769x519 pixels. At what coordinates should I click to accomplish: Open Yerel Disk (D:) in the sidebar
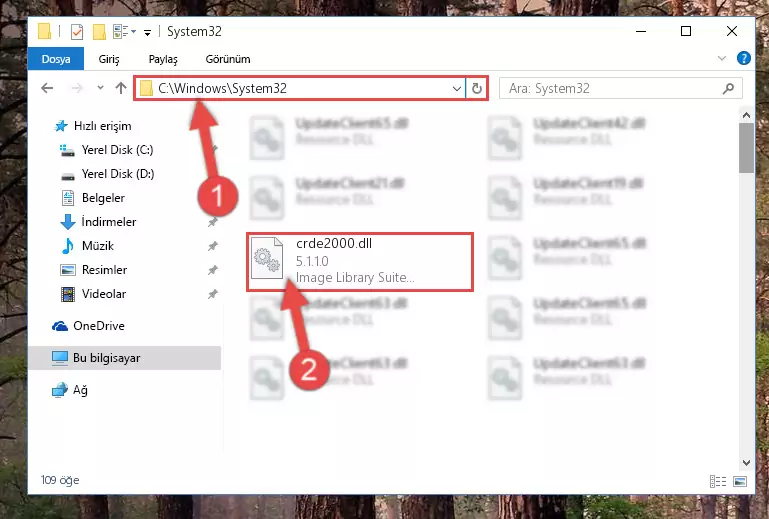tap(118, 174)
